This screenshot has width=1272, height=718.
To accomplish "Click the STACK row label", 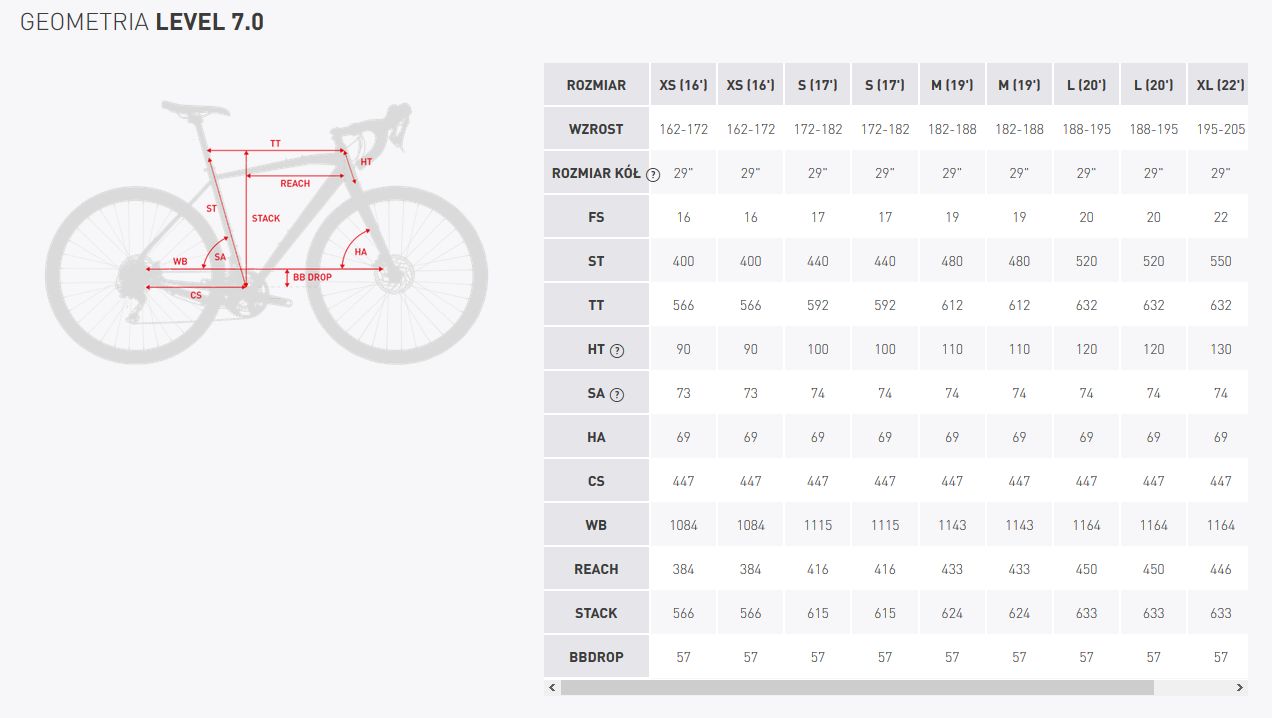I will 596,613.
